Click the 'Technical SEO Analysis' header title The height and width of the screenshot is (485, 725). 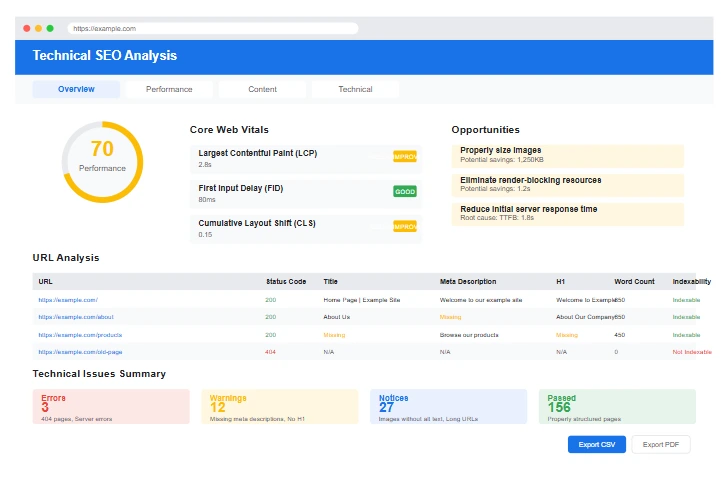coord(104,55)
